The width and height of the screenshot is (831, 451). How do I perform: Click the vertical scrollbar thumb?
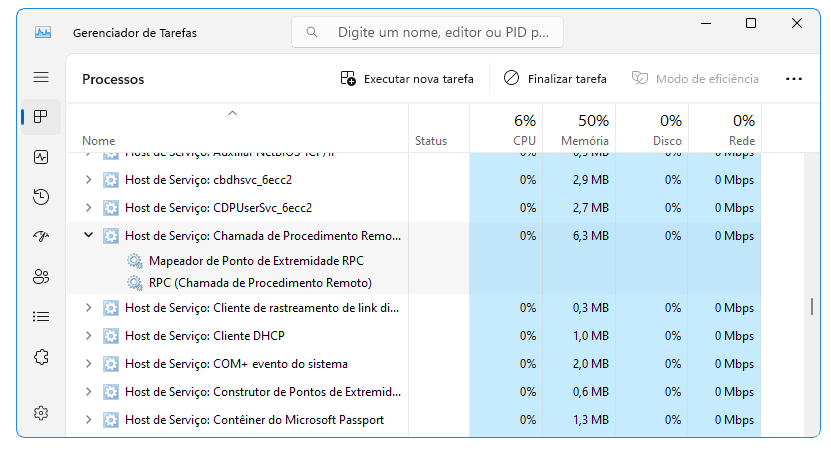pos(811,306)
